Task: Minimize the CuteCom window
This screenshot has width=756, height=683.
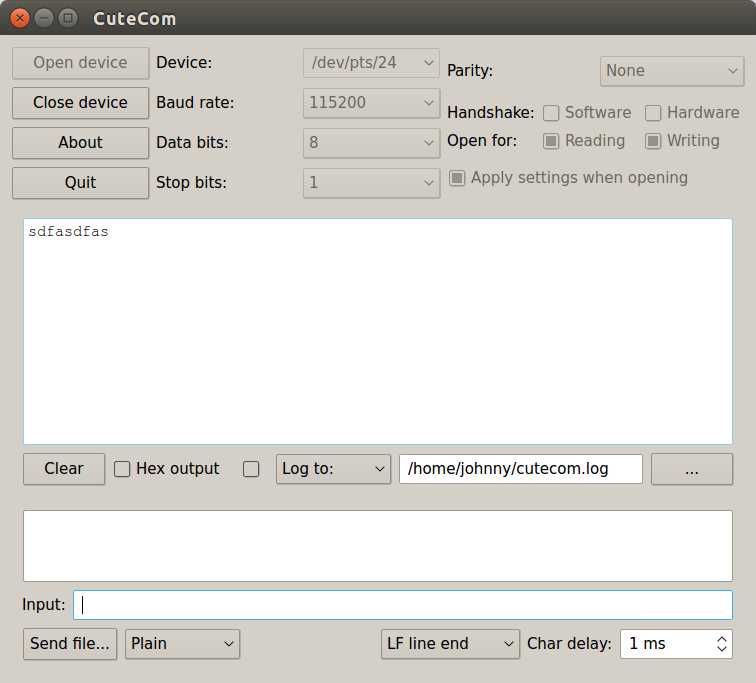Action: click(x=44, y=18)
